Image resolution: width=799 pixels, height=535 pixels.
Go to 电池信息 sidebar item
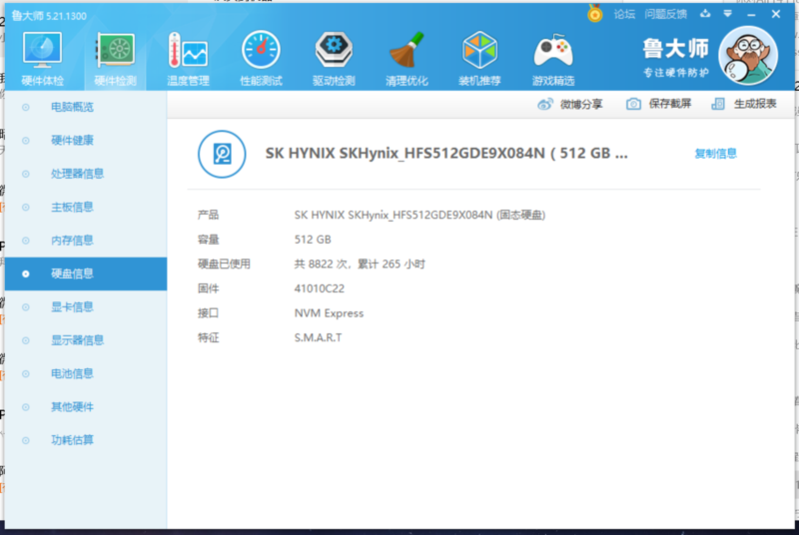pos(72,373)
